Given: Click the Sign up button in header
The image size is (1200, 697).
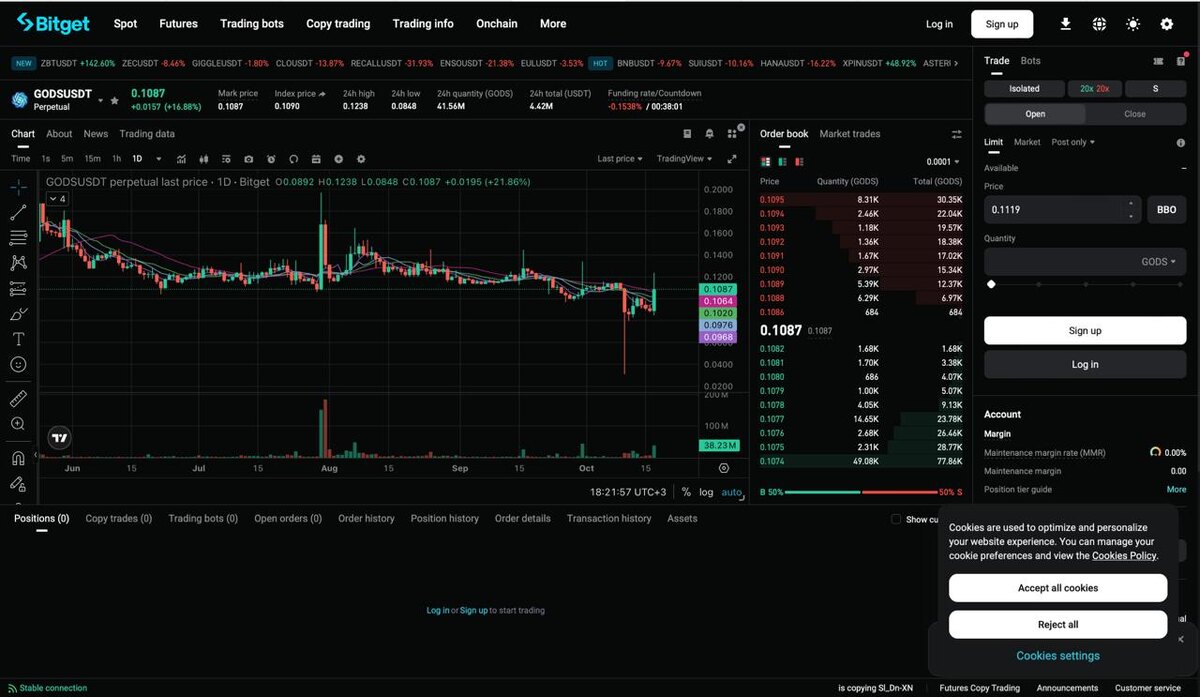Looking at the screenshot, I should (x=1002, y=24).
